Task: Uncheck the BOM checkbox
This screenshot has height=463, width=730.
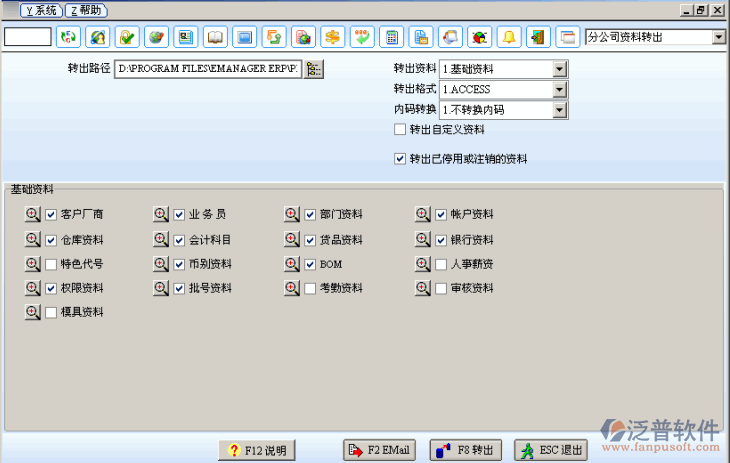Action: click(310, 265)
